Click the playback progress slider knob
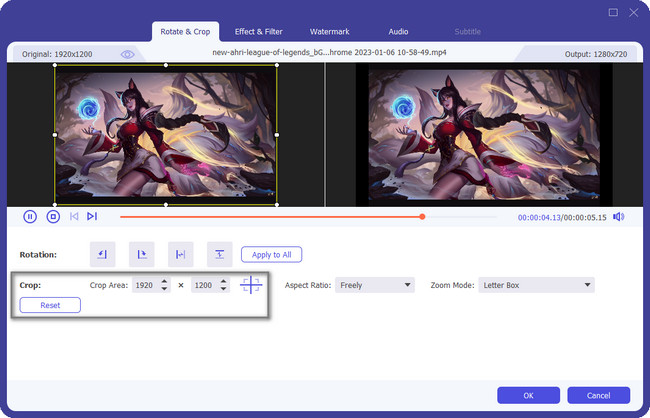 tap(422, 217)
